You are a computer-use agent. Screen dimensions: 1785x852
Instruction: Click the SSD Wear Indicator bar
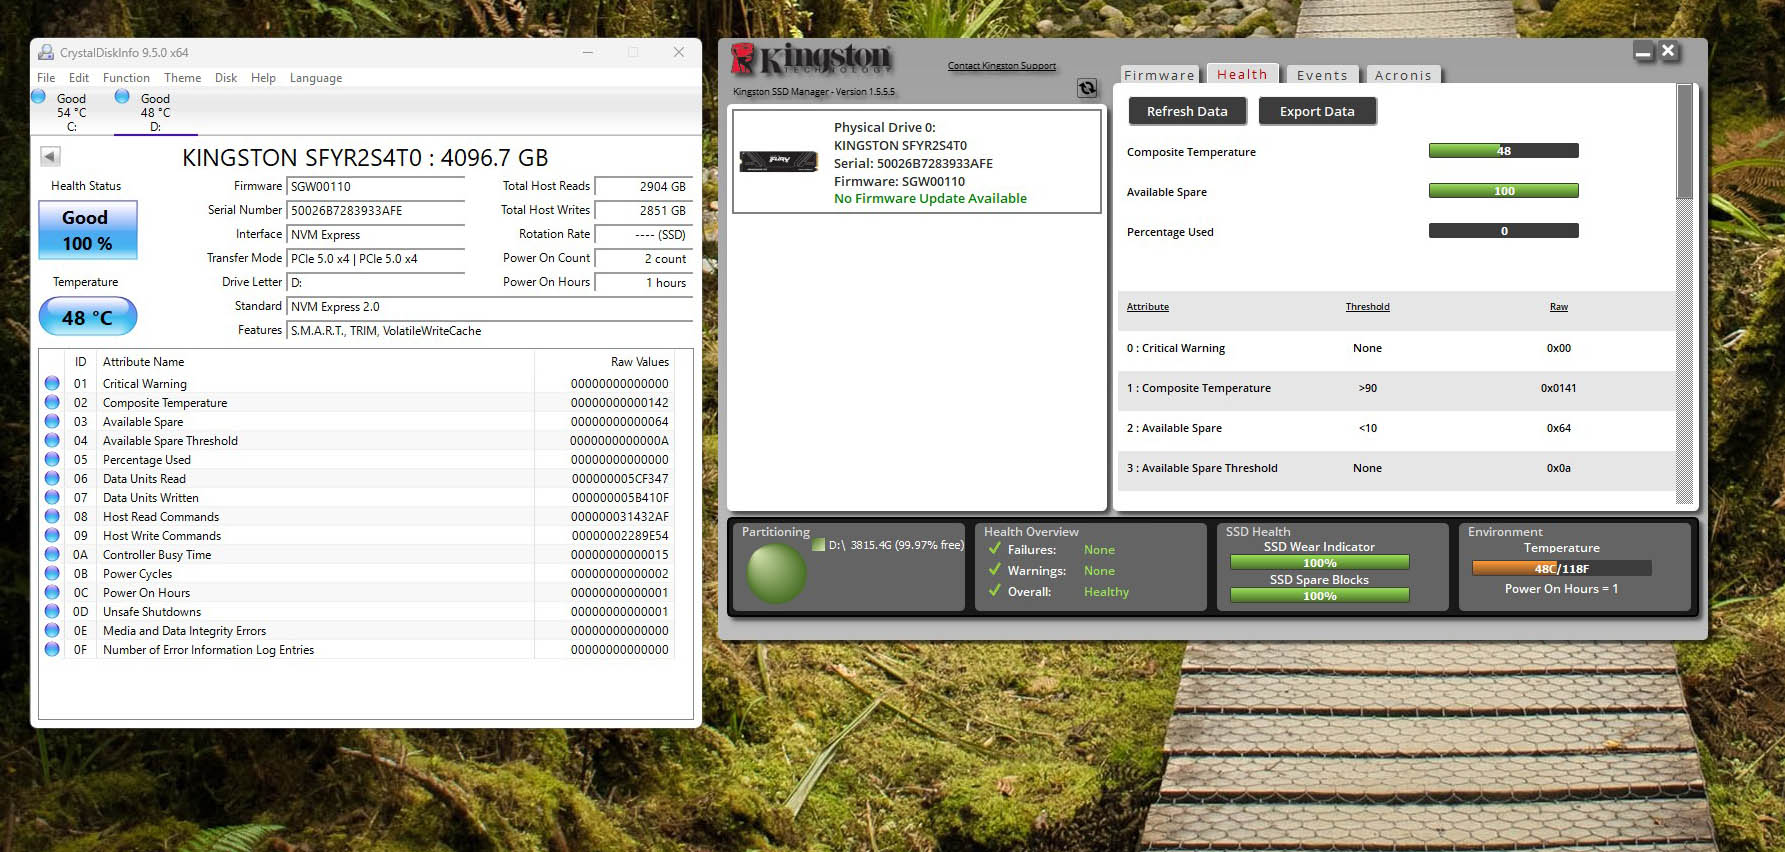click(1320, 563)
